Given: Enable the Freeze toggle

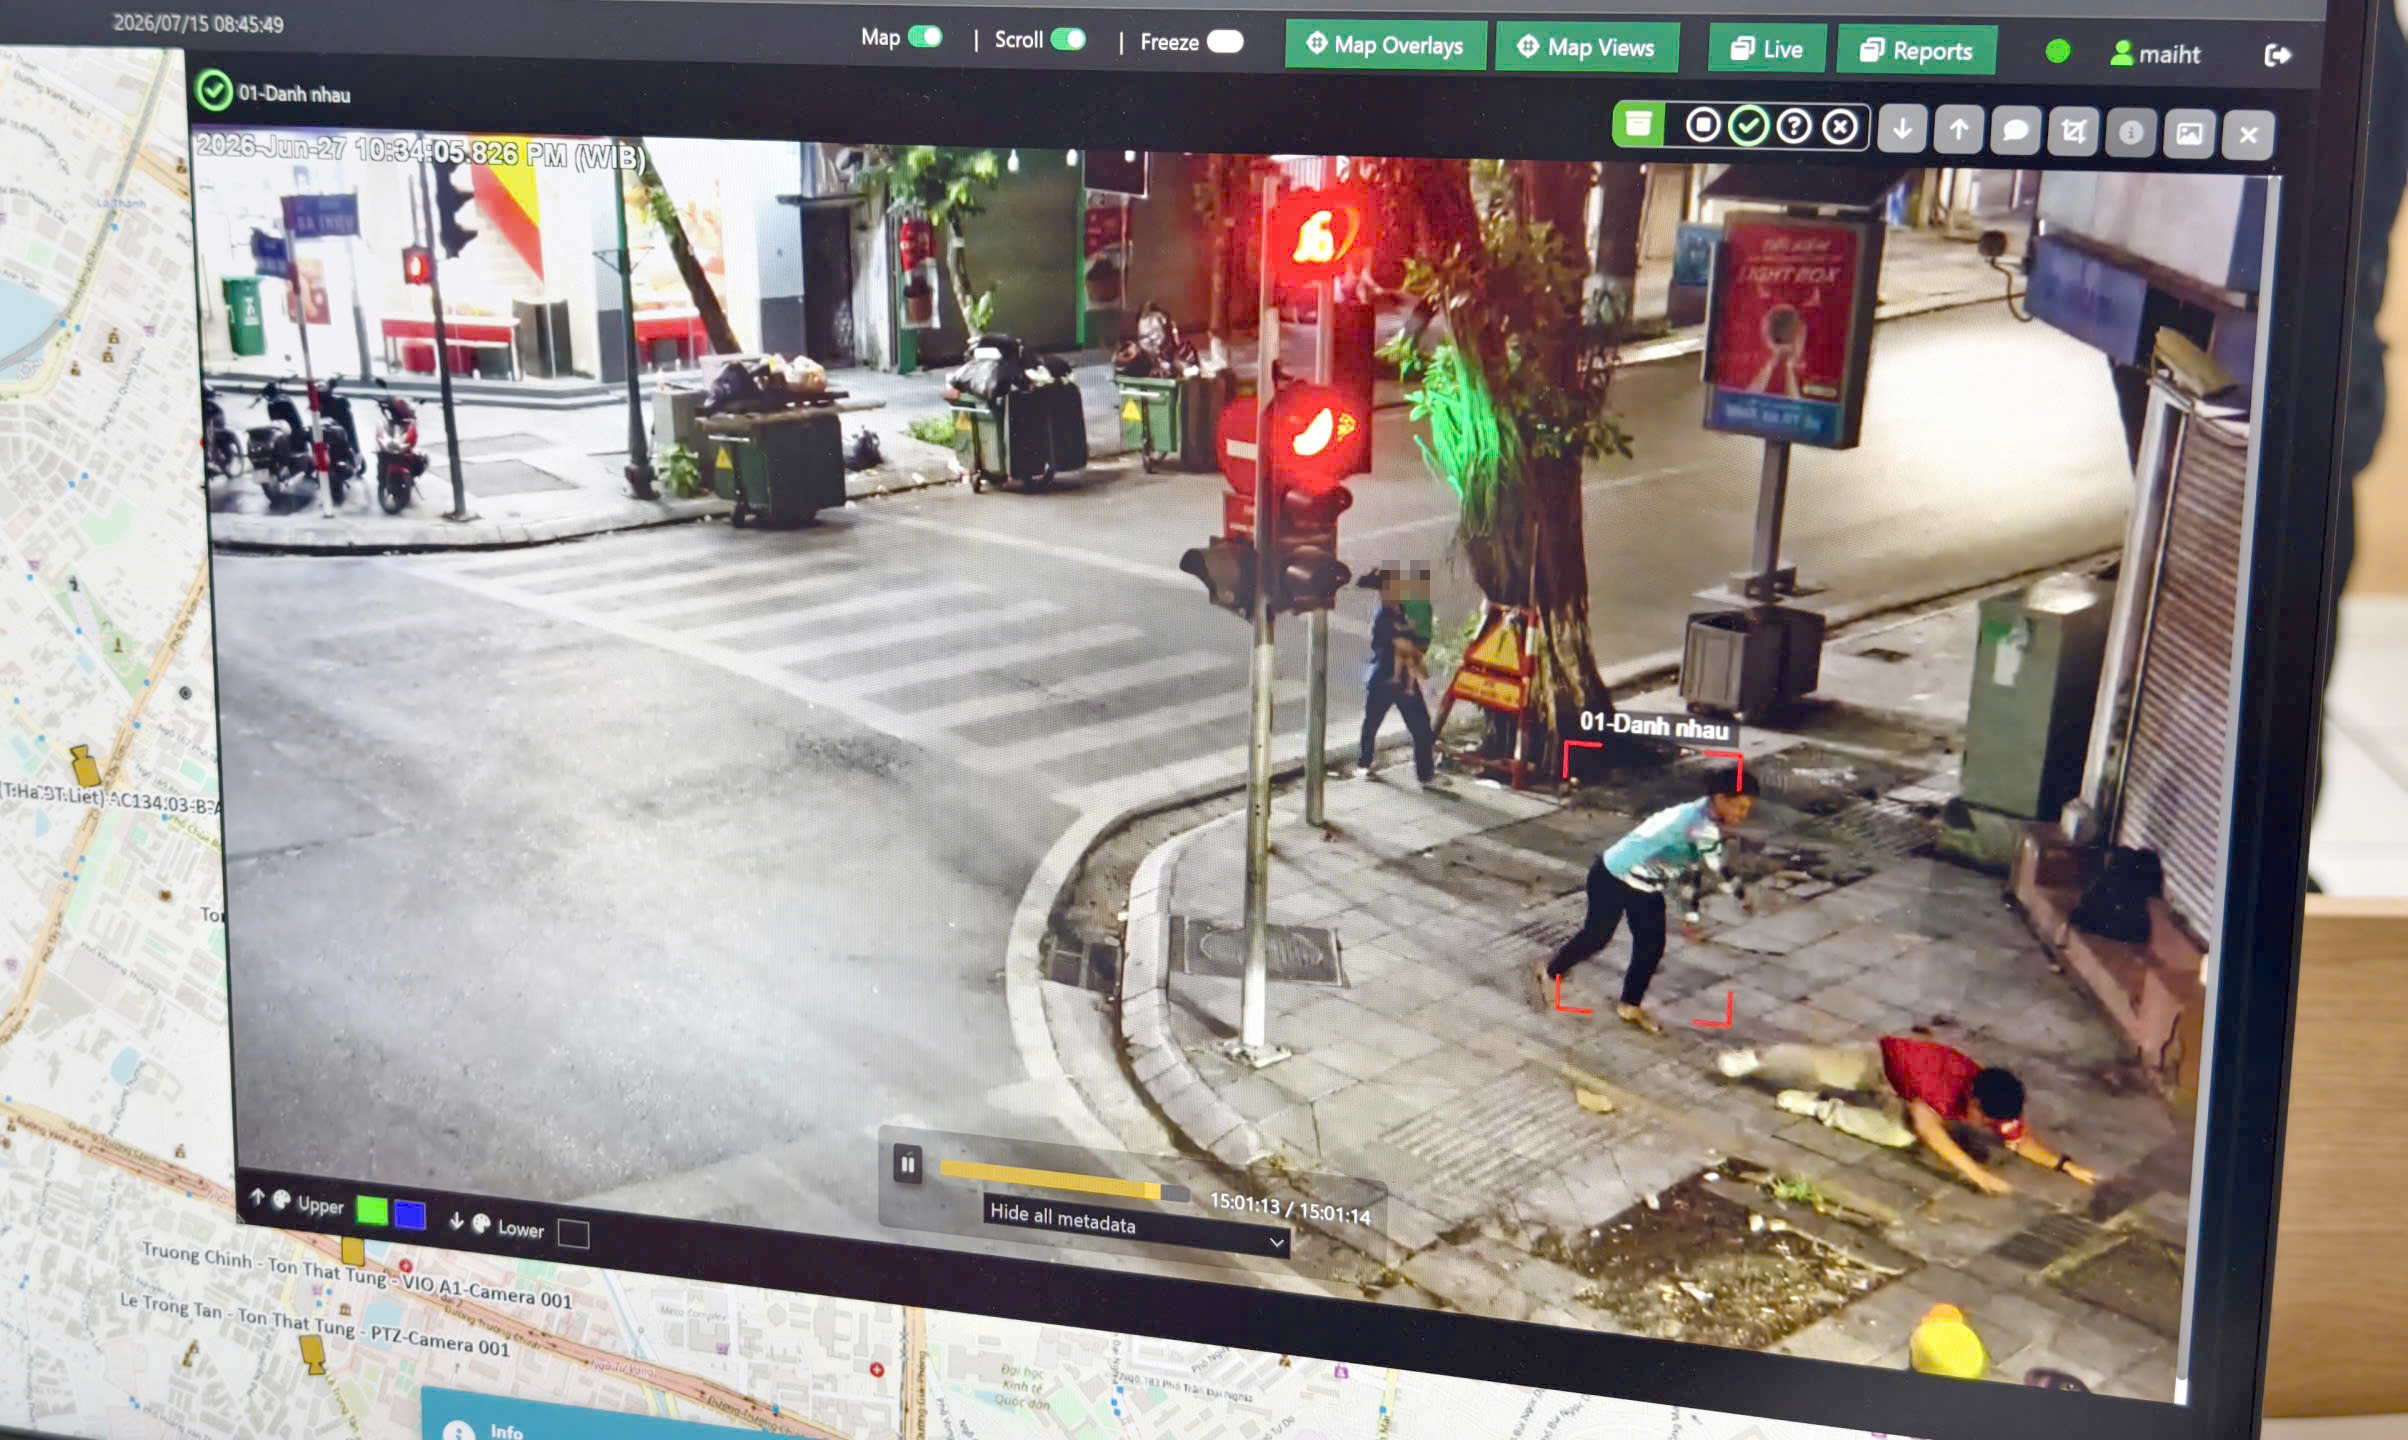Looking at the screenshot, I should point(1225,42).
